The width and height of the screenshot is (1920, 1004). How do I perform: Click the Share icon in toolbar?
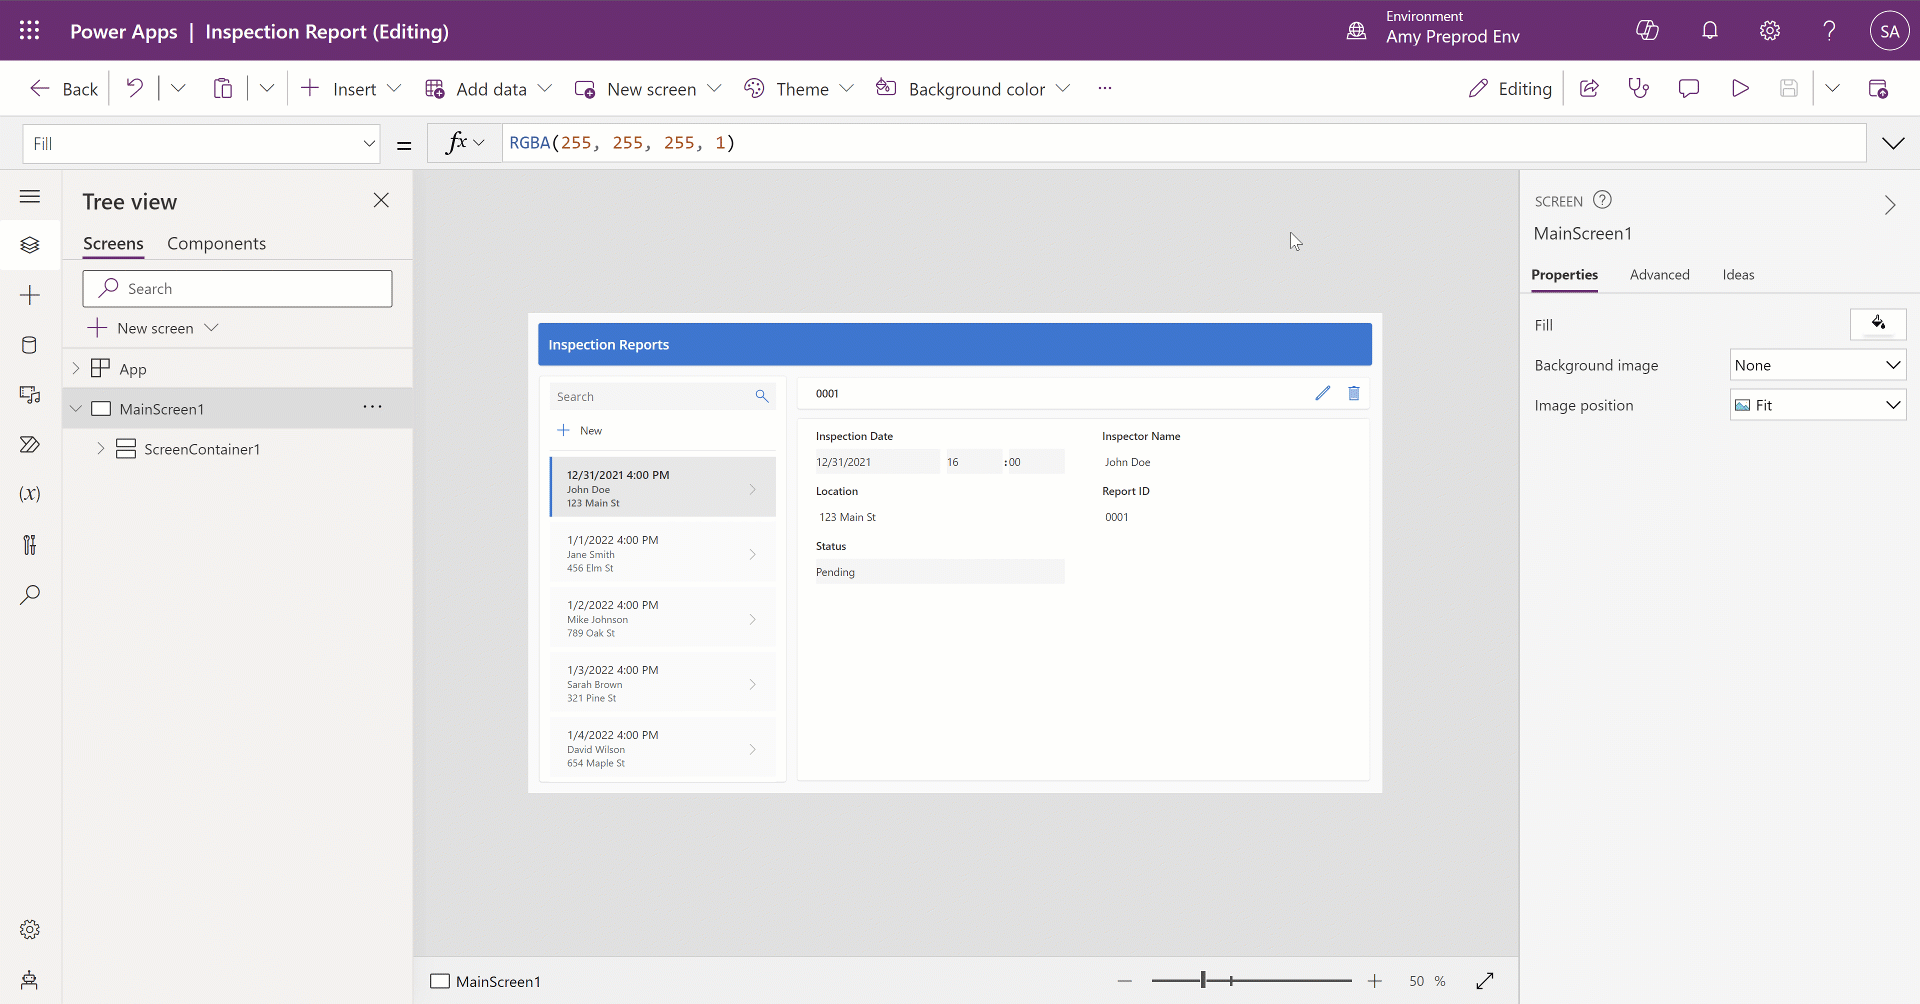pos(1589,89)
